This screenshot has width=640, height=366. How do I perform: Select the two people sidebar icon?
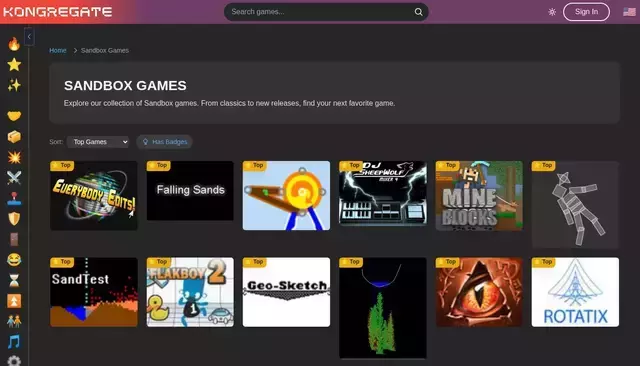coord(14,322)
